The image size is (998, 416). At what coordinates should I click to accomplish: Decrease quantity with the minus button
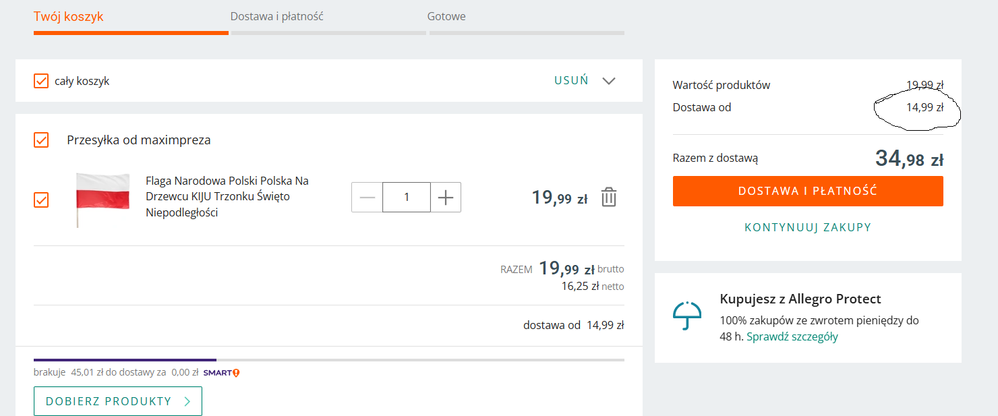click(367, 197)
